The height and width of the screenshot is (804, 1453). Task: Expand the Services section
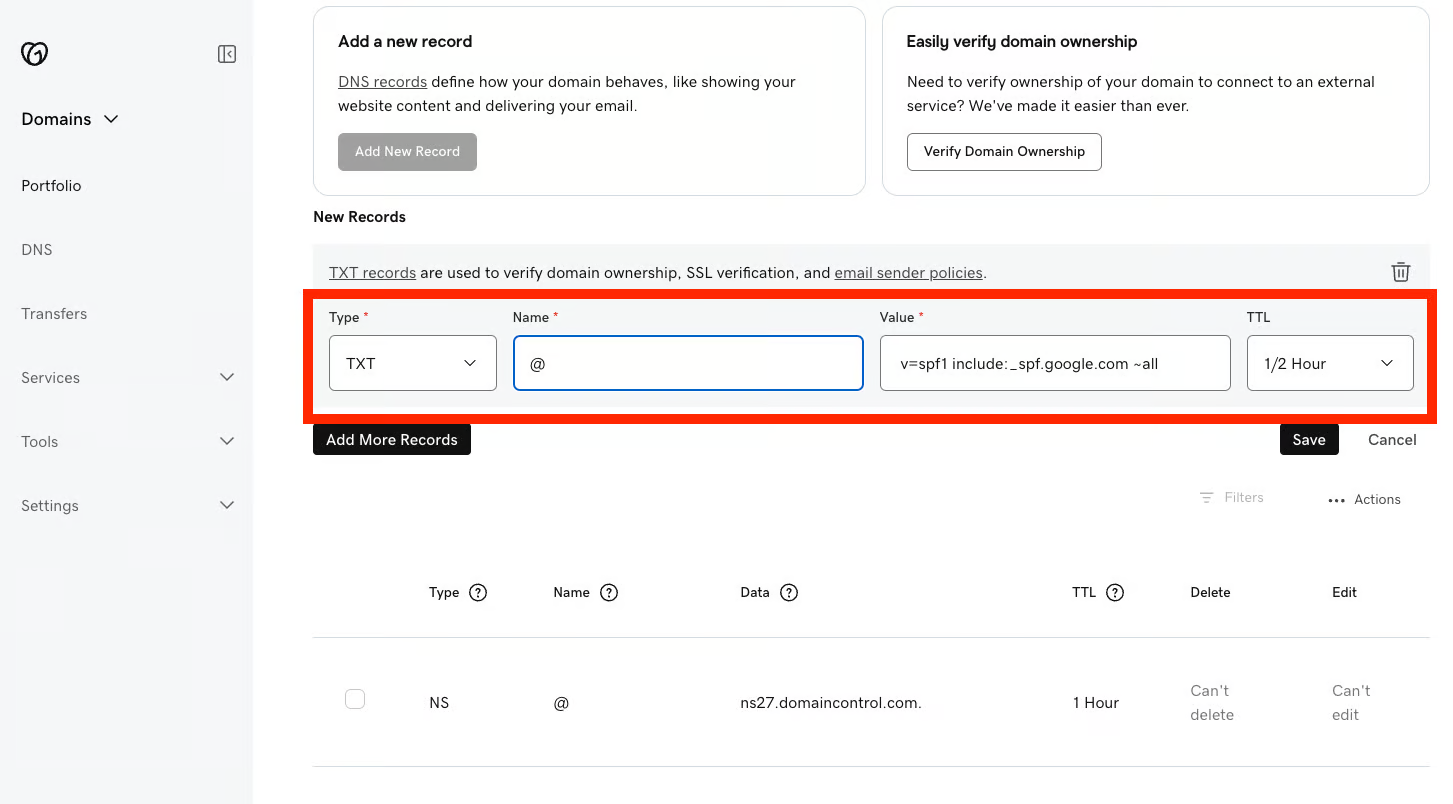tap(125, 378)
